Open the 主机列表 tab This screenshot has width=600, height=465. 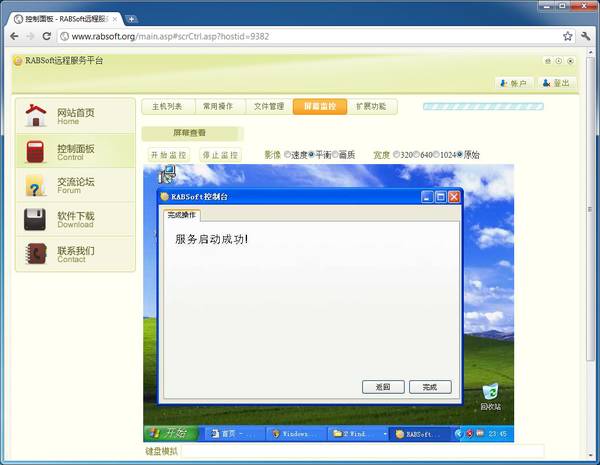tap(167, 106)
